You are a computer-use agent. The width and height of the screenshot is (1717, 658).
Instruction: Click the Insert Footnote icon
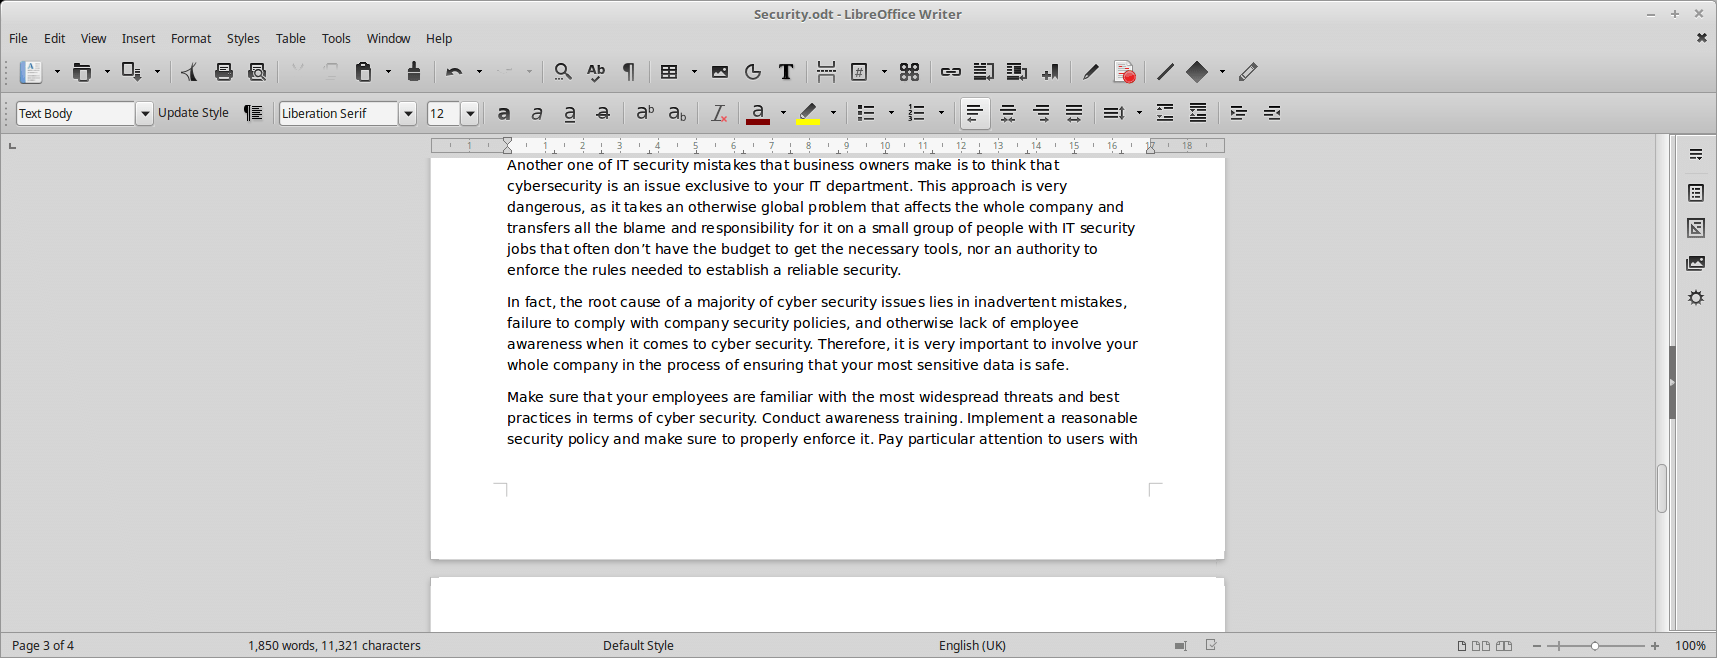[983, 72]
